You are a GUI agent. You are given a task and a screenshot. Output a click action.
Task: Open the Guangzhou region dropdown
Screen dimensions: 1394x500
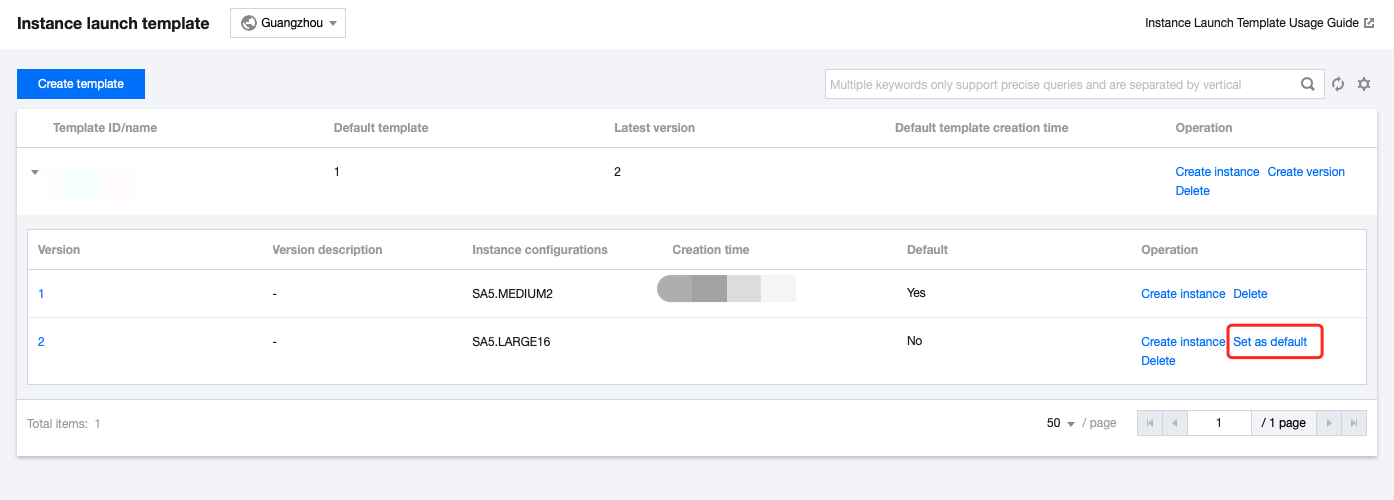288,23
